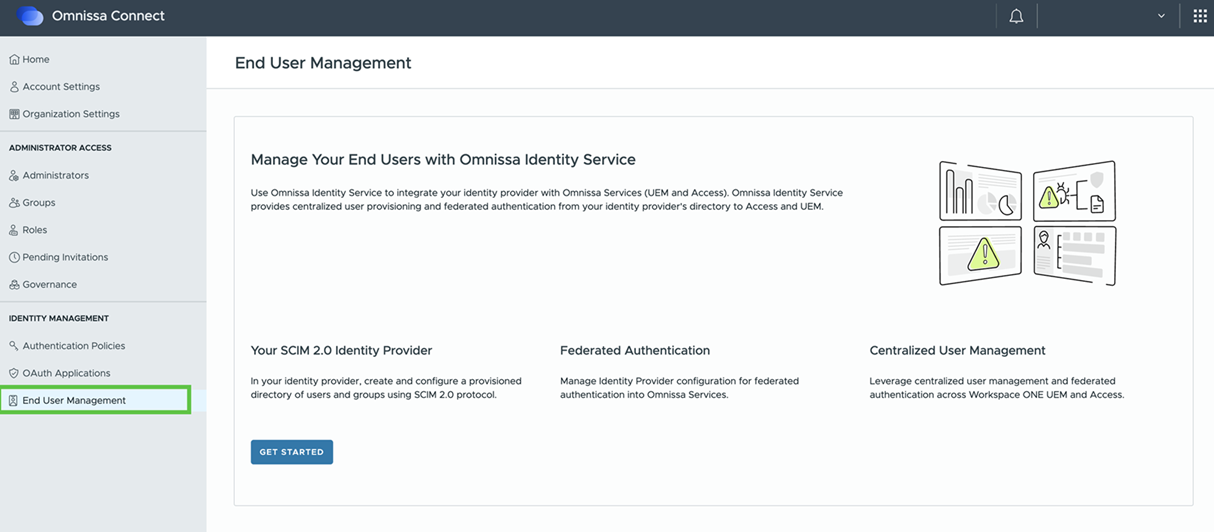The image size is (1214, 532).
Task: Click the Omnissa Connect cloud logo
Action: [31, 16]
